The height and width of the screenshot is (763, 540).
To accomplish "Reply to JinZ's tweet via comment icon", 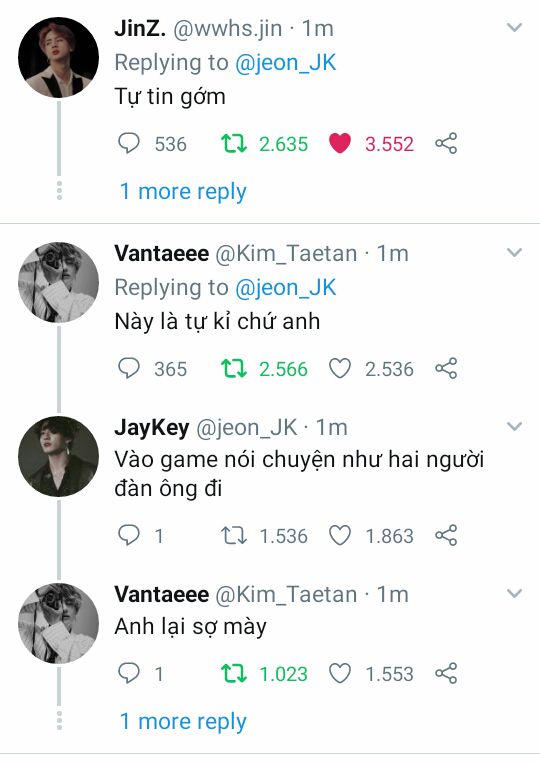I will coord(129,144).
